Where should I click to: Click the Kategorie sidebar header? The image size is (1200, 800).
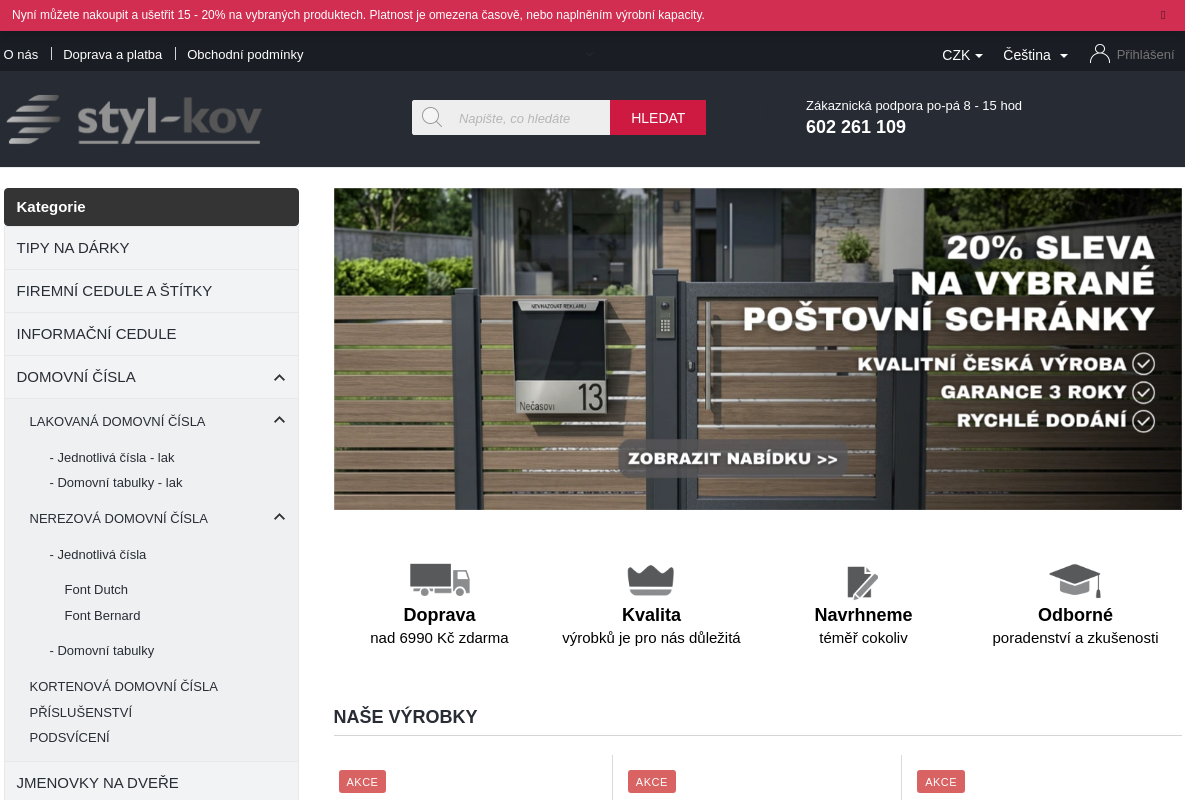[x=151, y=207]
